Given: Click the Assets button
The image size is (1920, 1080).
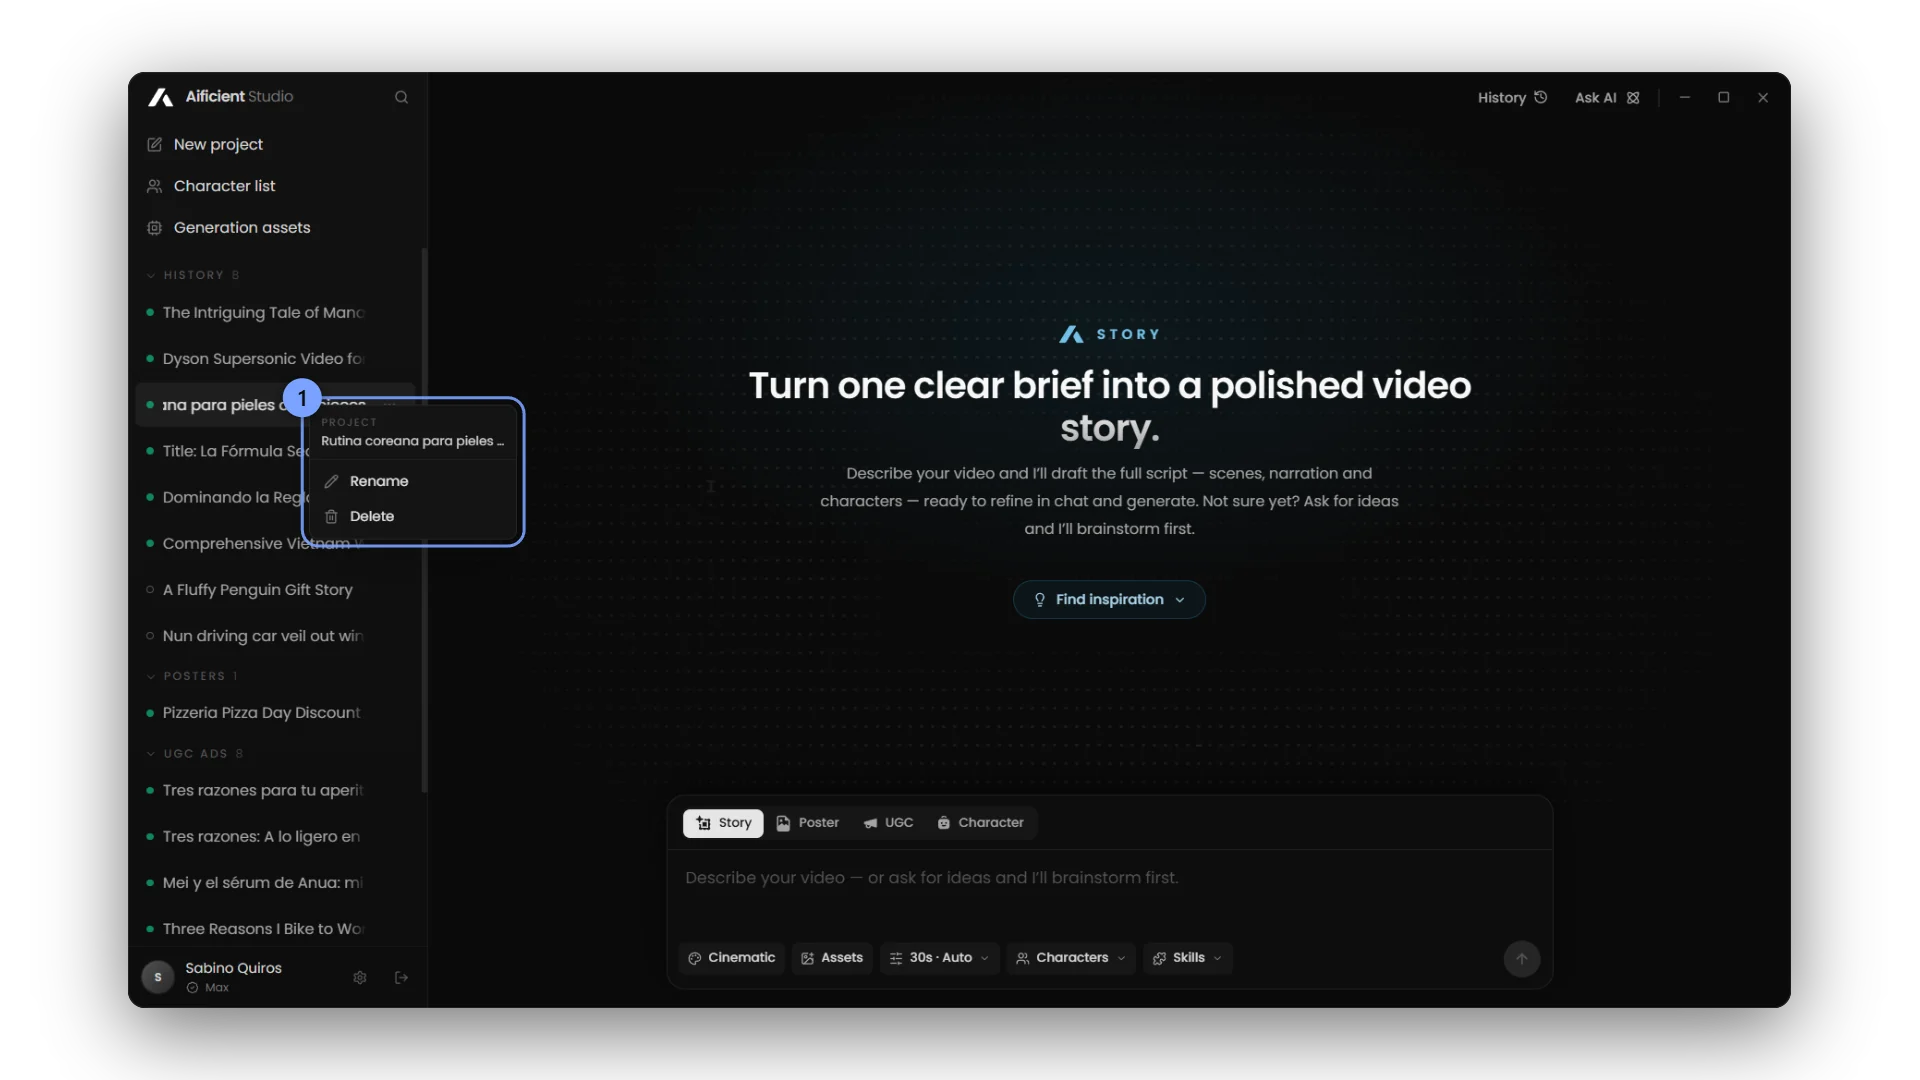Looking at the screenshot, I should [832, 958].
